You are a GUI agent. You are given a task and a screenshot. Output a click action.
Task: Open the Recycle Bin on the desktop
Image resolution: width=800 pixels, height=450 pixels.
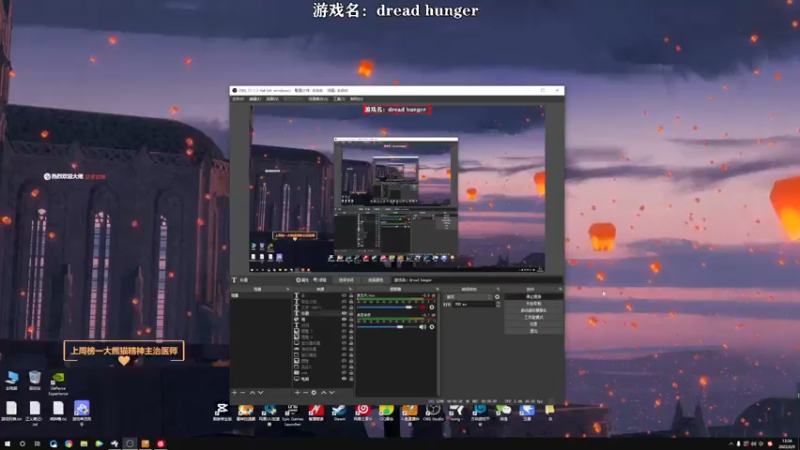tap(35, 380)
